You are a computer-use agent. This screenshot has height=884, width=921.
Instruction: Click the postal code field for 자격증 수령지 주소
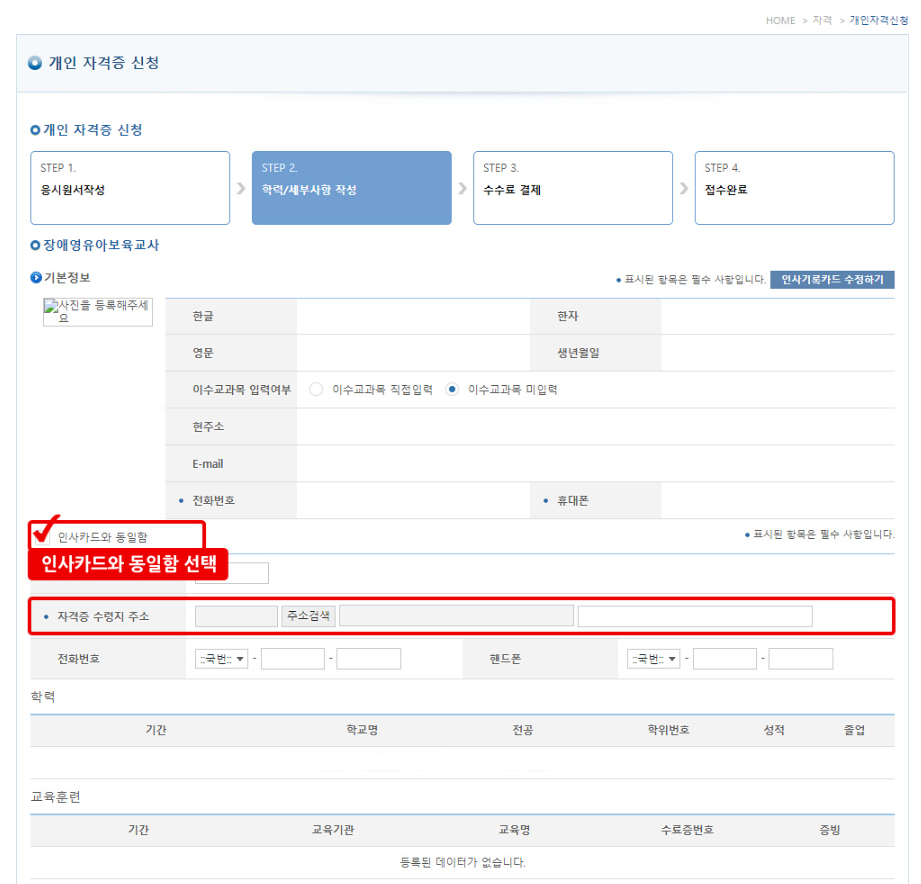[x=236, y=616]
